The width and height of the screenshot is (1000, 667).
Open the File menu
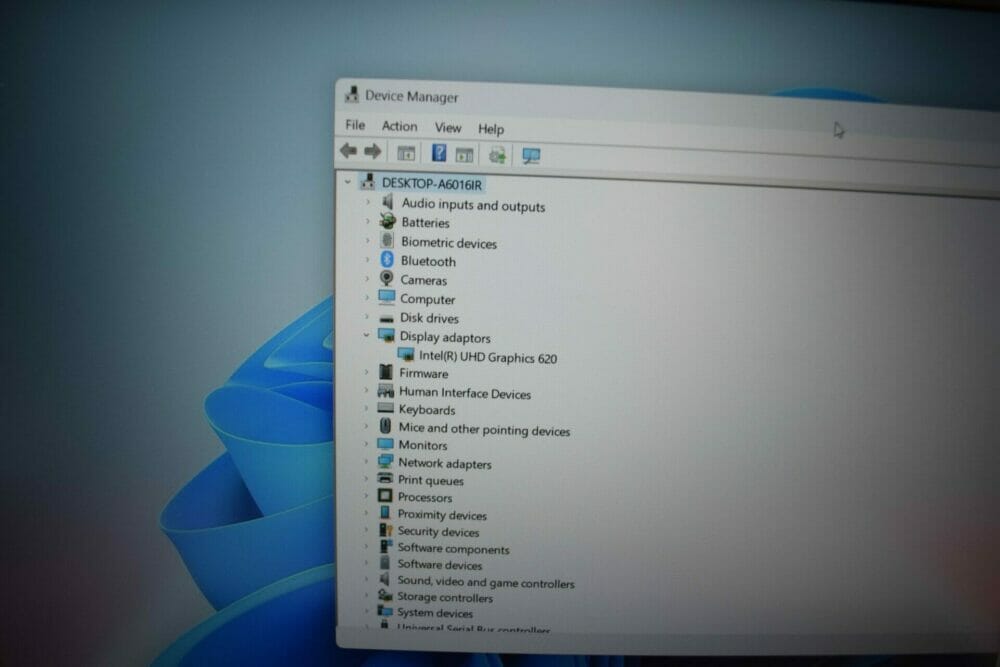(355, 125)
